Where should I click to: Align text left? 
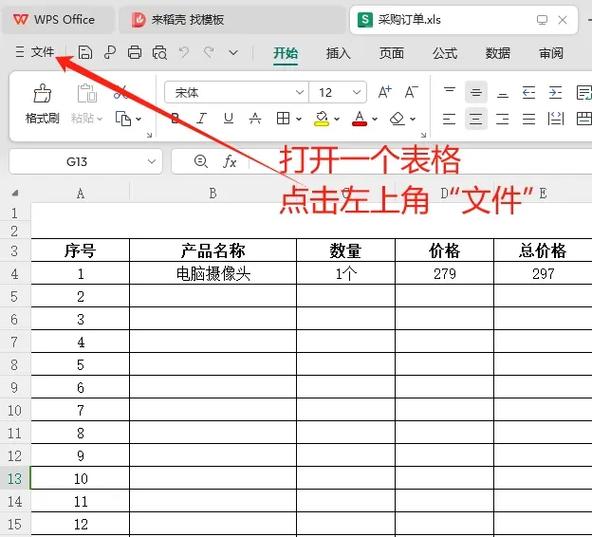click(x=449, y=119)
